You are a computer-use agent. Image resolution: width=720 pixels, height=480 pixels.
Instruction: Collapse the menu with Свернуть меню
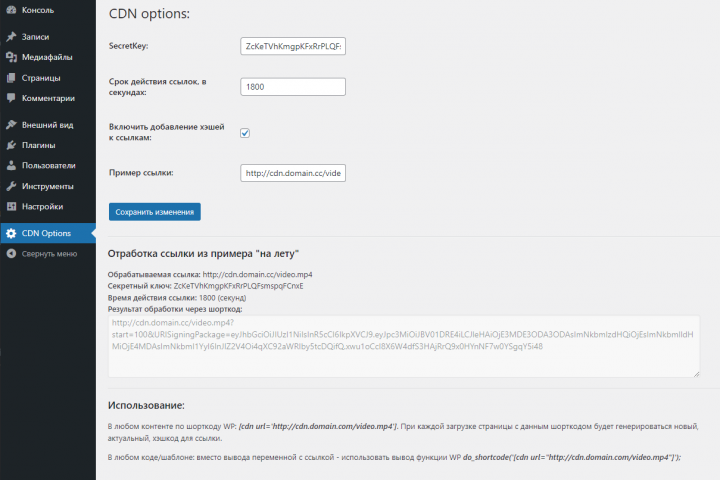click(x=48, y=254)
